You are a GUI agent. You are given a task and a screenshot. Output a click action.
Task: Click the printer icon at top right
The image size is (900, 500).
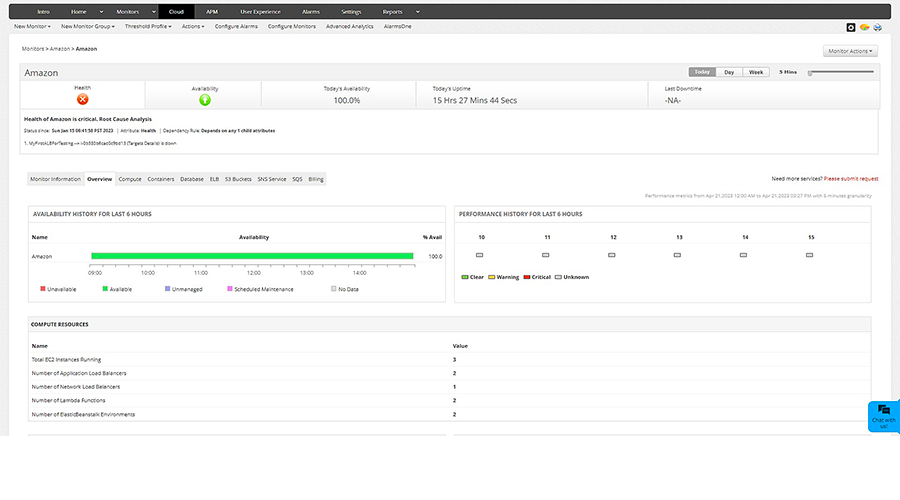coord(878,27)
